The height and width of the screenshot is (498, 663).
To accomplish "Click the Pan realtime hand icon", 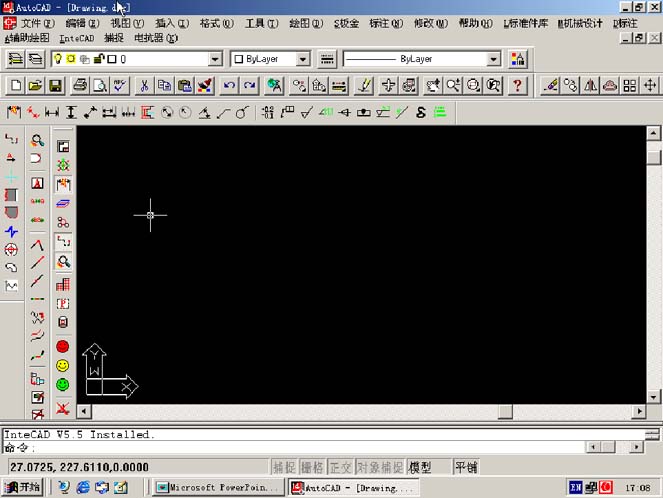I will click(433, 86).
